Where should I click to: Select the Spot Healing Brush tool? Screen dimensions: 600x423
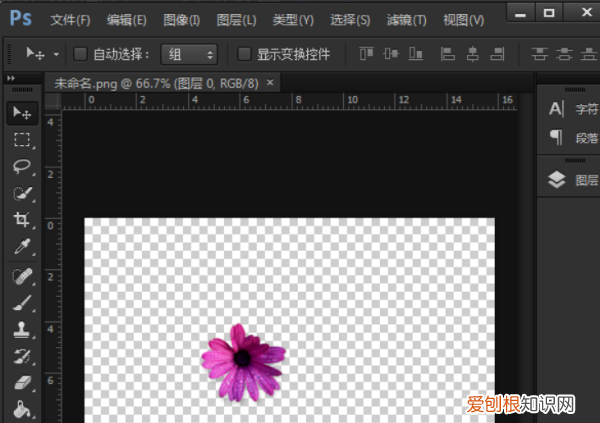click(22, 276)
